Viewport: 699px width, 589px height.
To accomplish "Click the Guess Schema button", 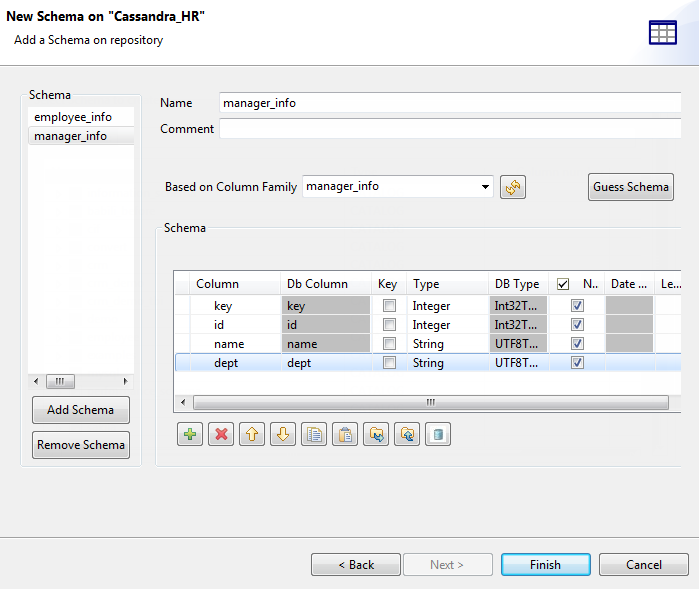I will [631, 187].
